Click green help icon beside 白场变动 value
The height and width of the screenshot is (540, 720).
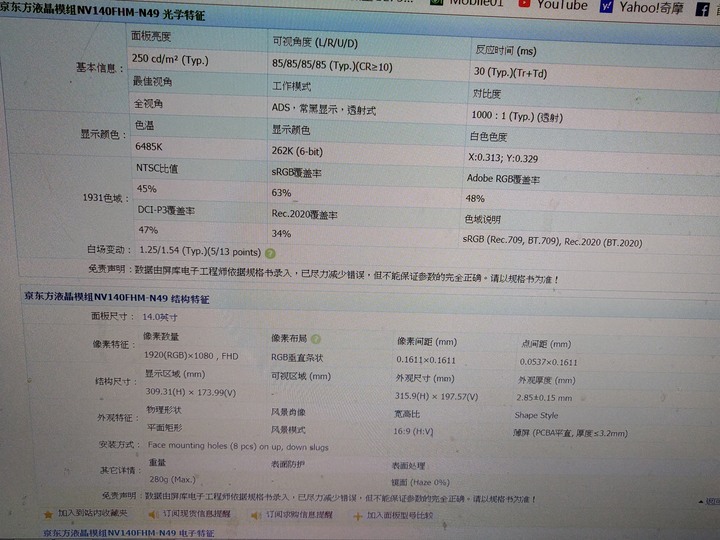pyautogui.click(x=270, y=253)
